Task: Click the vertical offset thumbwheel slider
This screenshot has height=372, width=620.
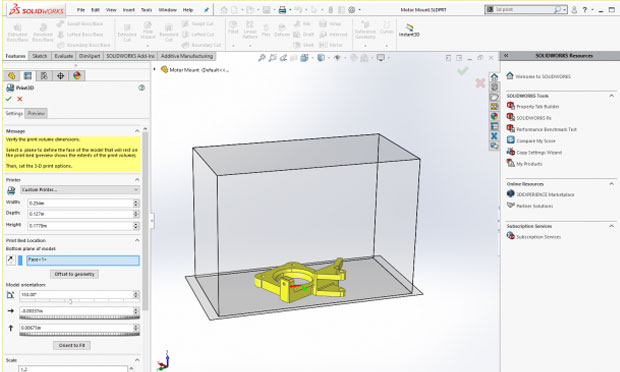Action: (79, 334)
